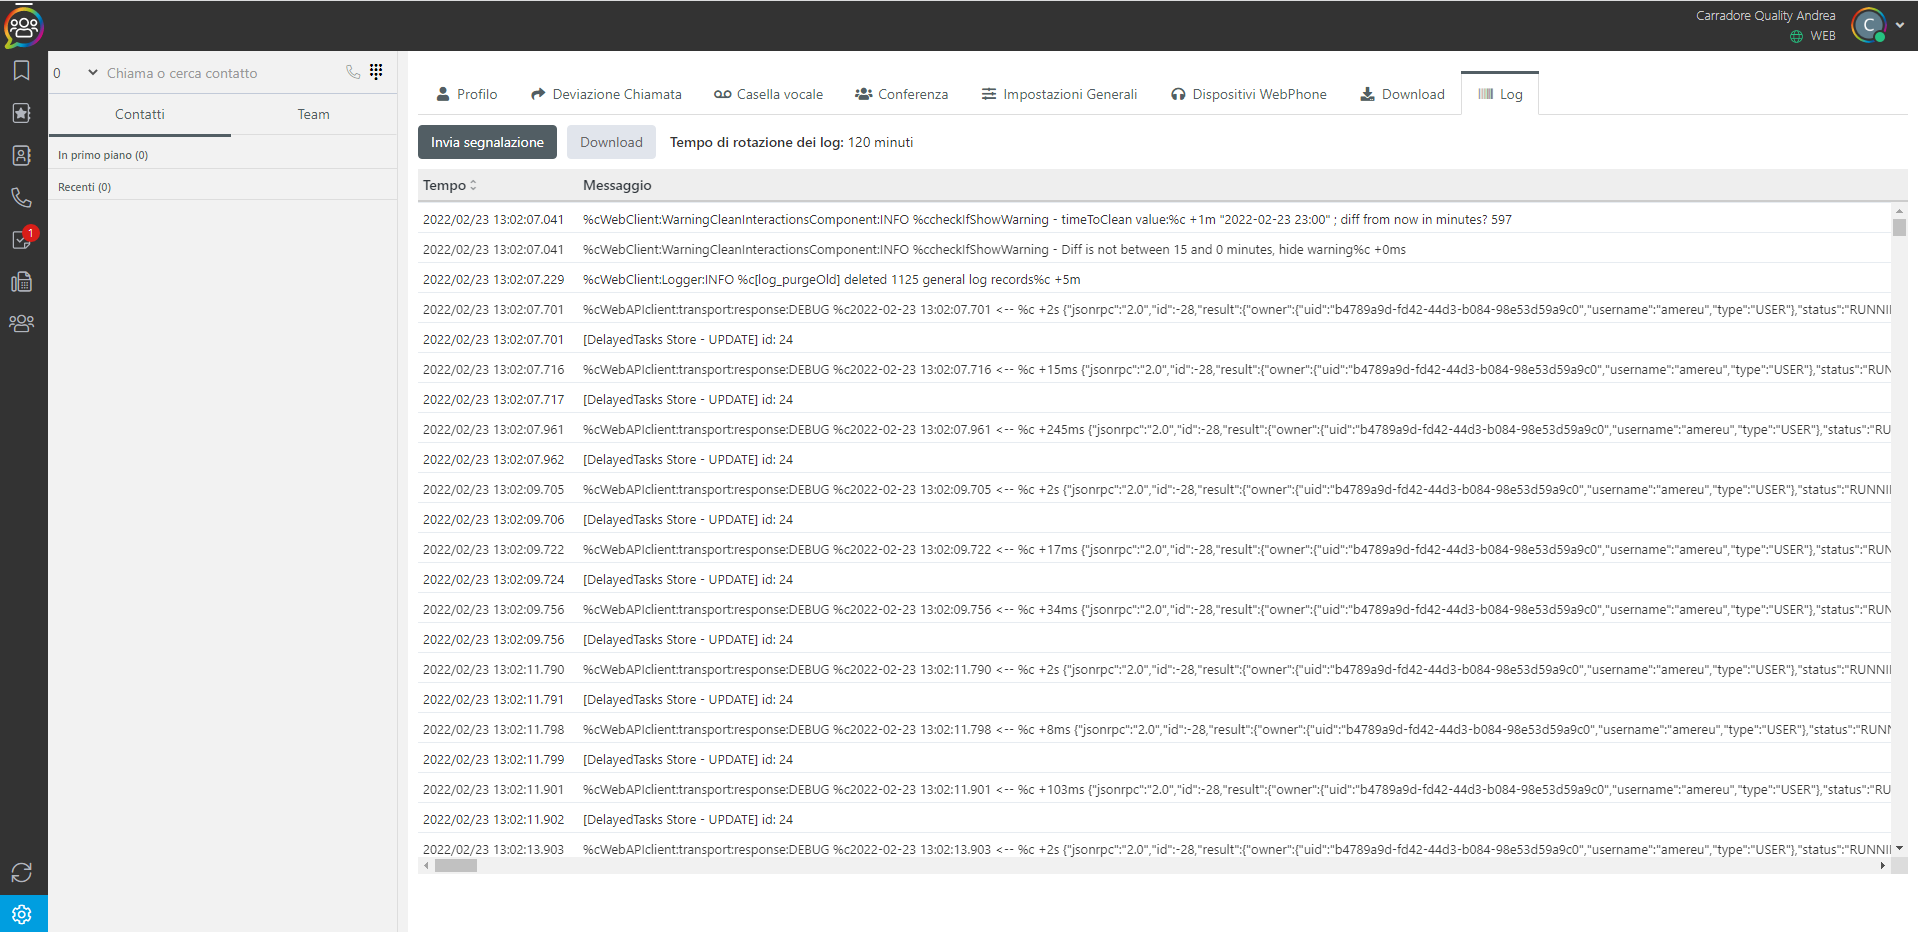
Task: Open the fax/documents sidebar icon
Action: click(21, 282)
